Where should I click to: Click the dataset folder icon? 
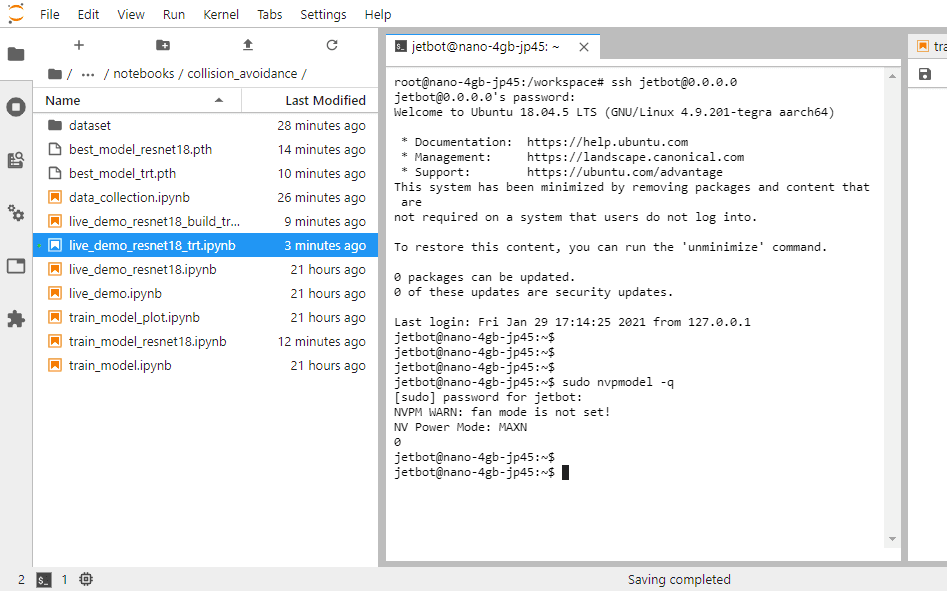[55, 125]
